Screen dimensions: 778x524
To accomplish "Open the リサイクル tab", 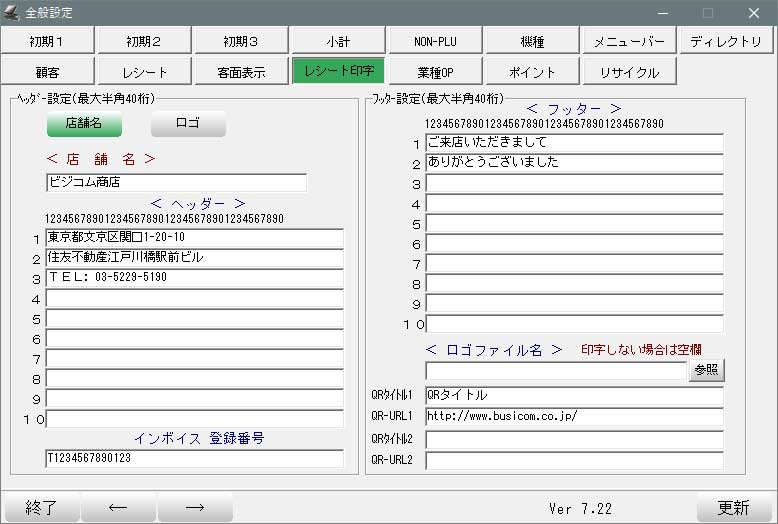I will (629, 72).
